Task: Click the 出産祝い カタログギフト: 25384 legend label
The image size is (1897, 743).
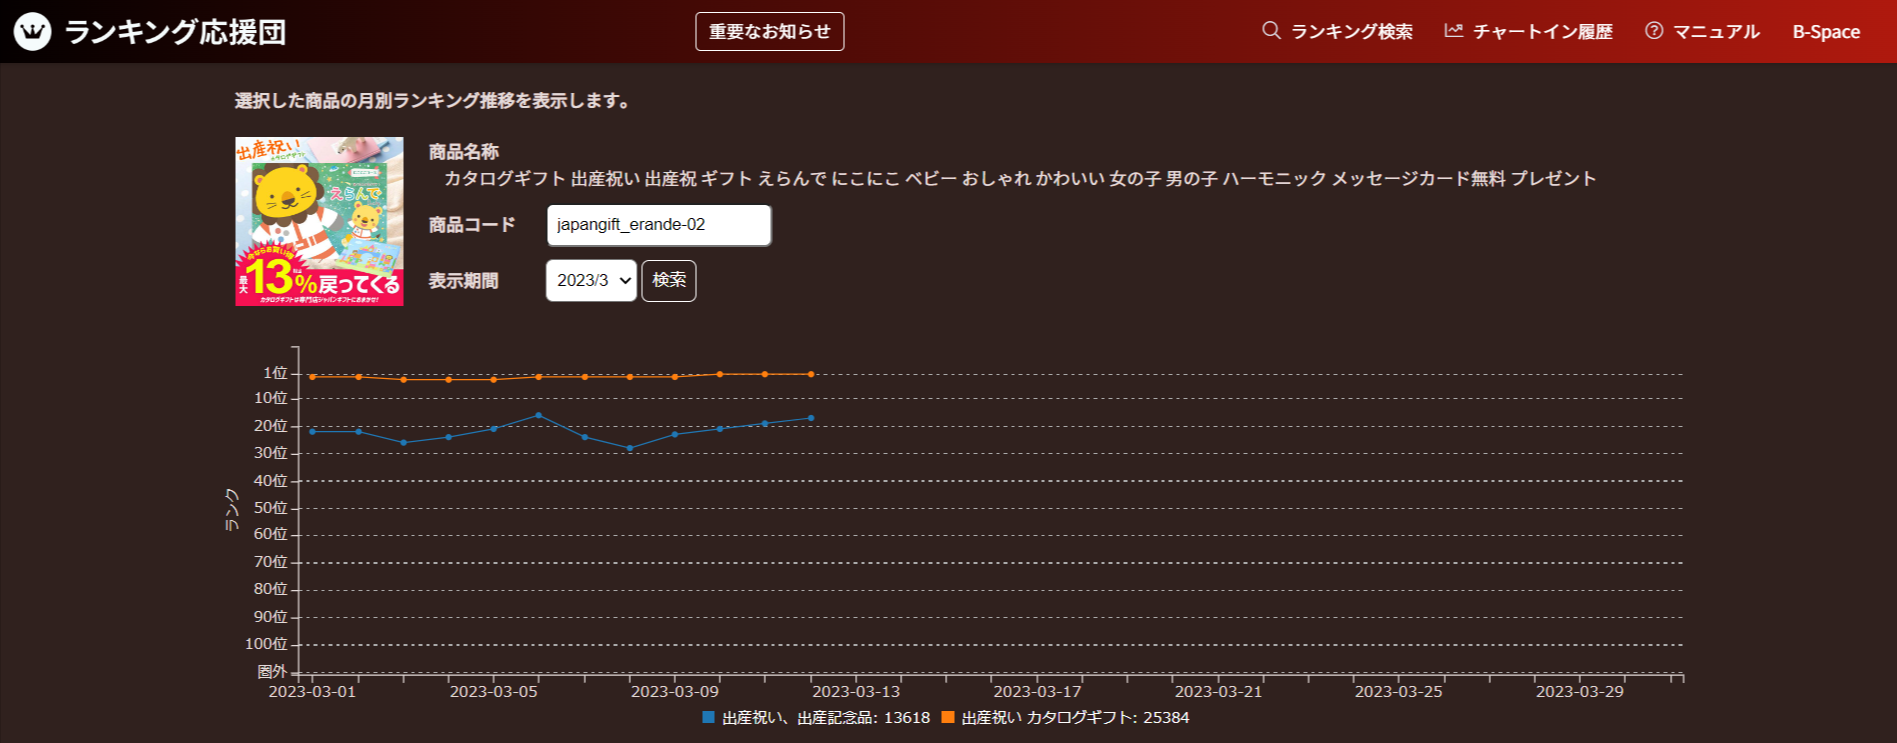Action: tap(1075, 718)
